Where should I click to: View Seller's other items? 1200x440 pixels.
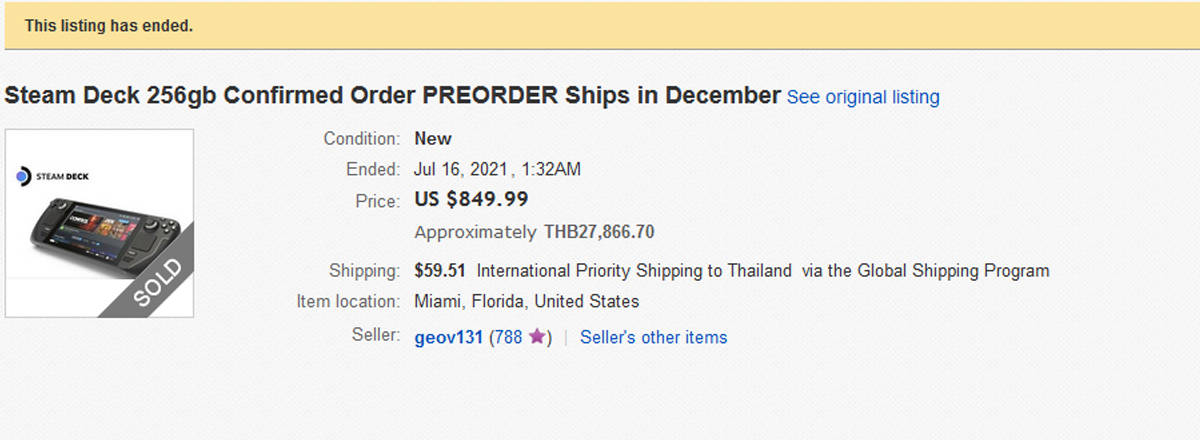click(x=653, y=337)
